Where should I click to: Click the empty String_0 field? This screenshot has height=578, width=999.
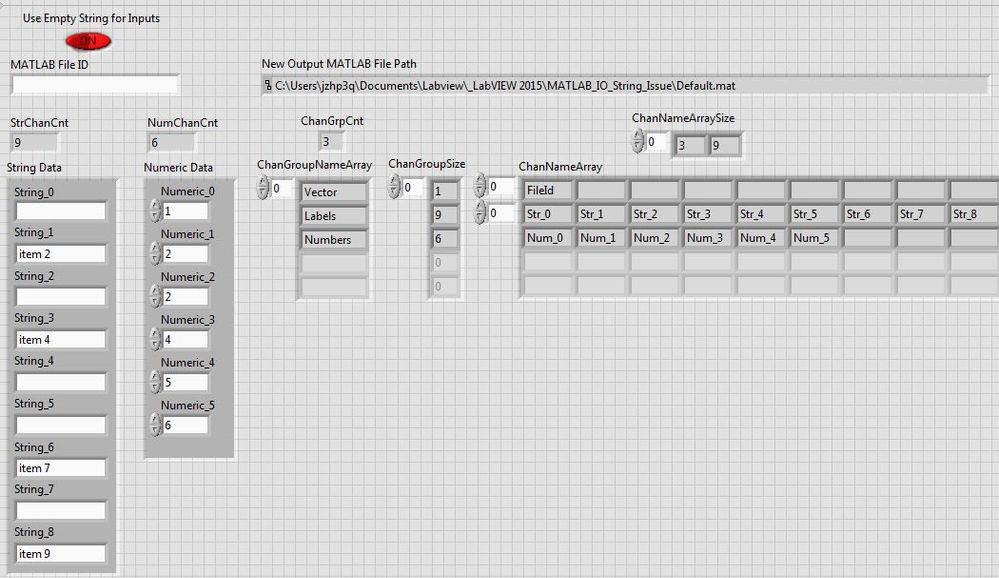click(x=60, y=210)
